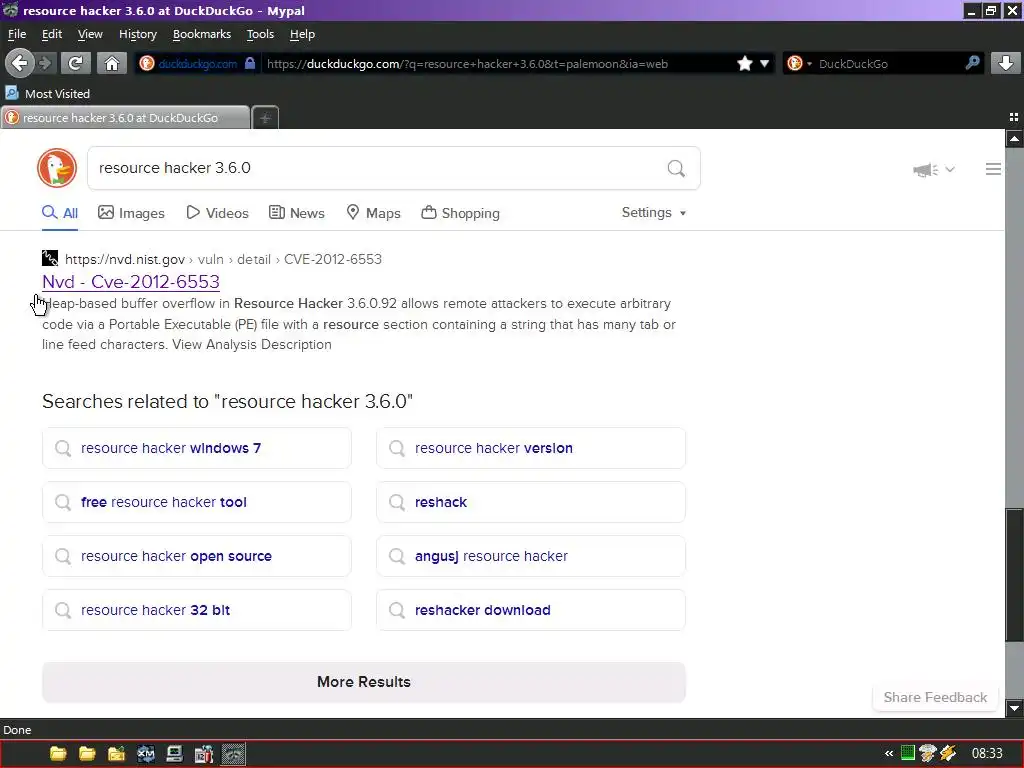Open the first folder icon in taskbar

[58, 754]
